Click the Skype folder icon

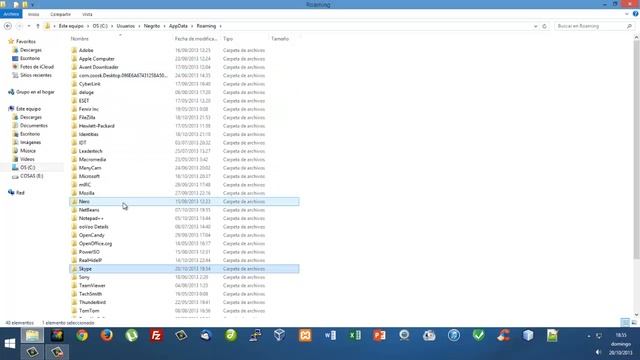click(74, 269)
